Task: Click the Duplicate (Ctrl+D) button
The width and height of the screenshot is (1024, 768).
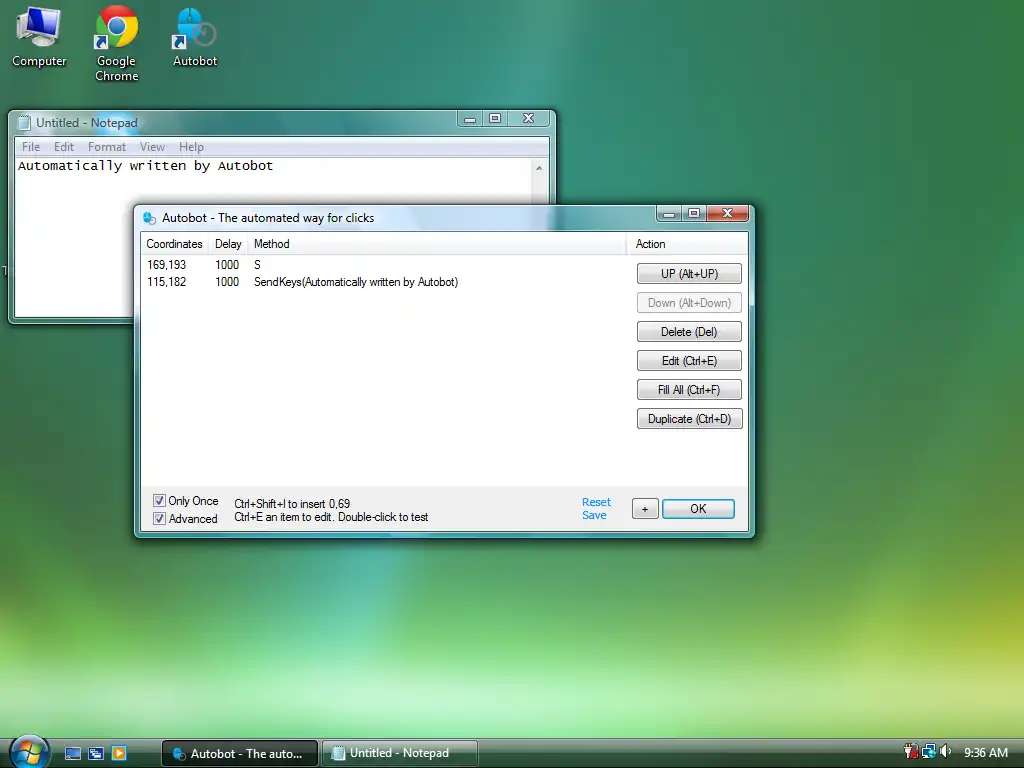Action: tap(689, 419)
